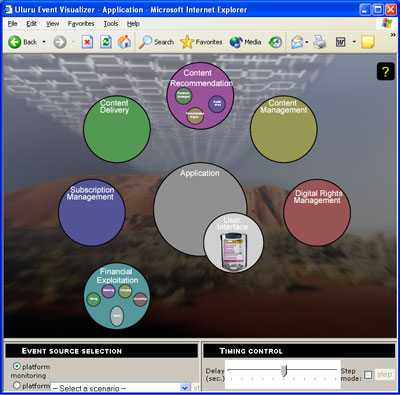Click the yellow Discuss note icon
The width and height of the screenshot is (400, 395).
pos(368,42)
